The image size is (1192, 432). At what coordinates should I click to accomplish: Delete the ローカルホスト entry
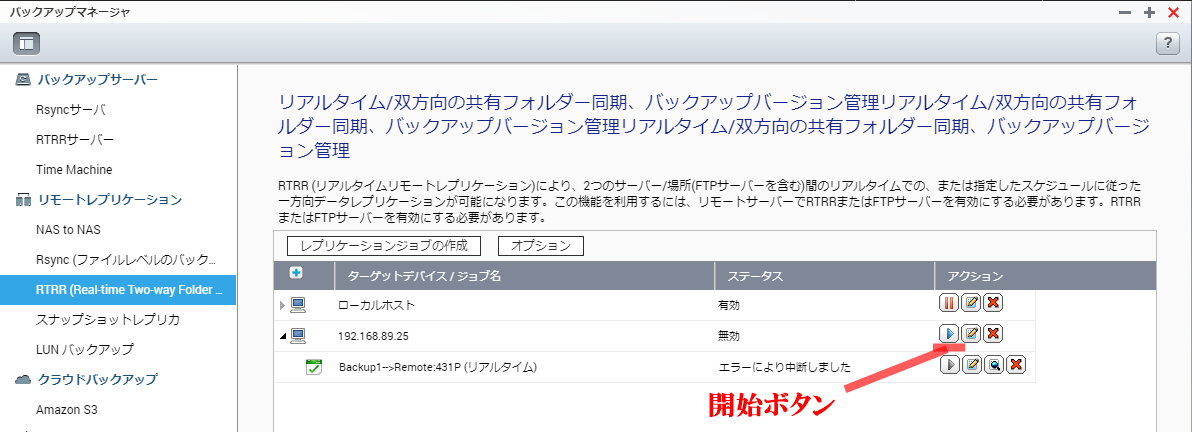pos(993,303)
